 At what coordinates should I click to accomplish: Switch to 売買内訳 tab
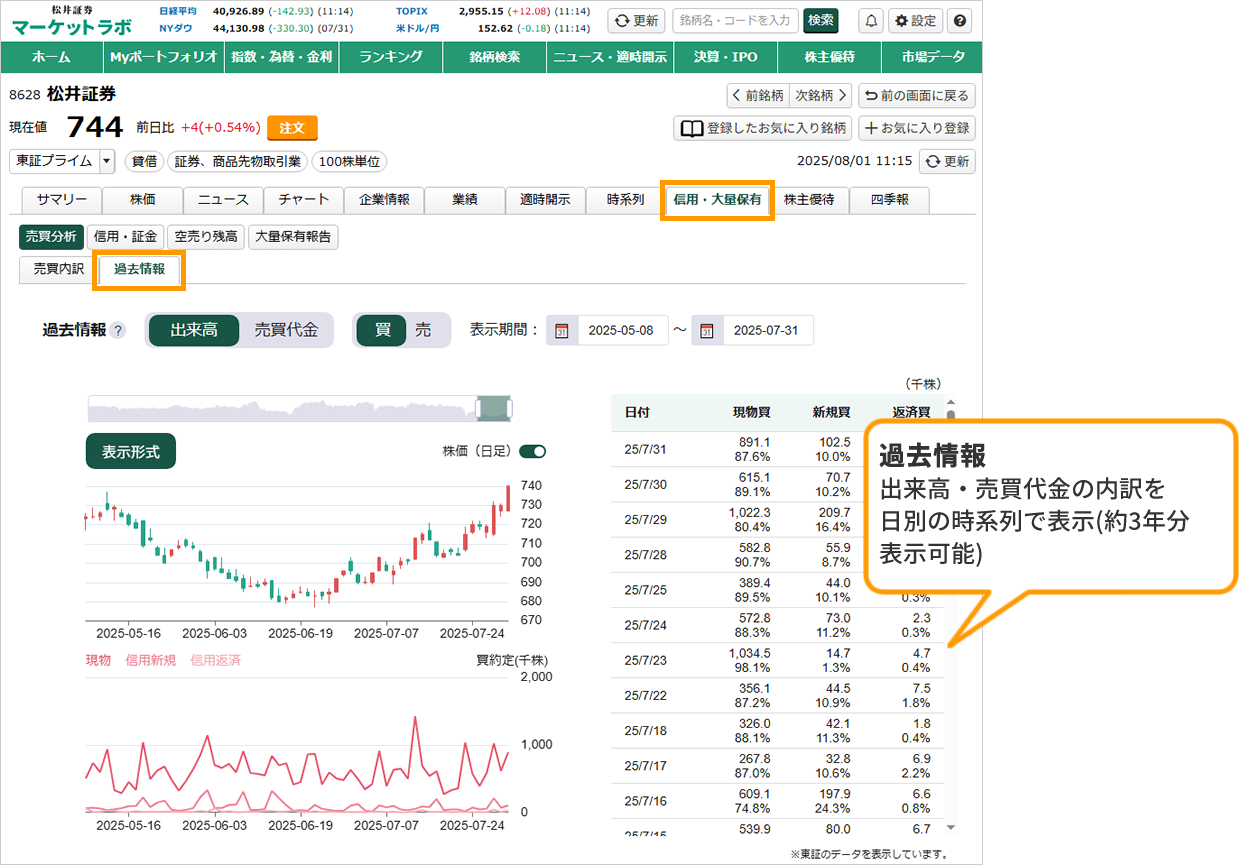[58, 269]
